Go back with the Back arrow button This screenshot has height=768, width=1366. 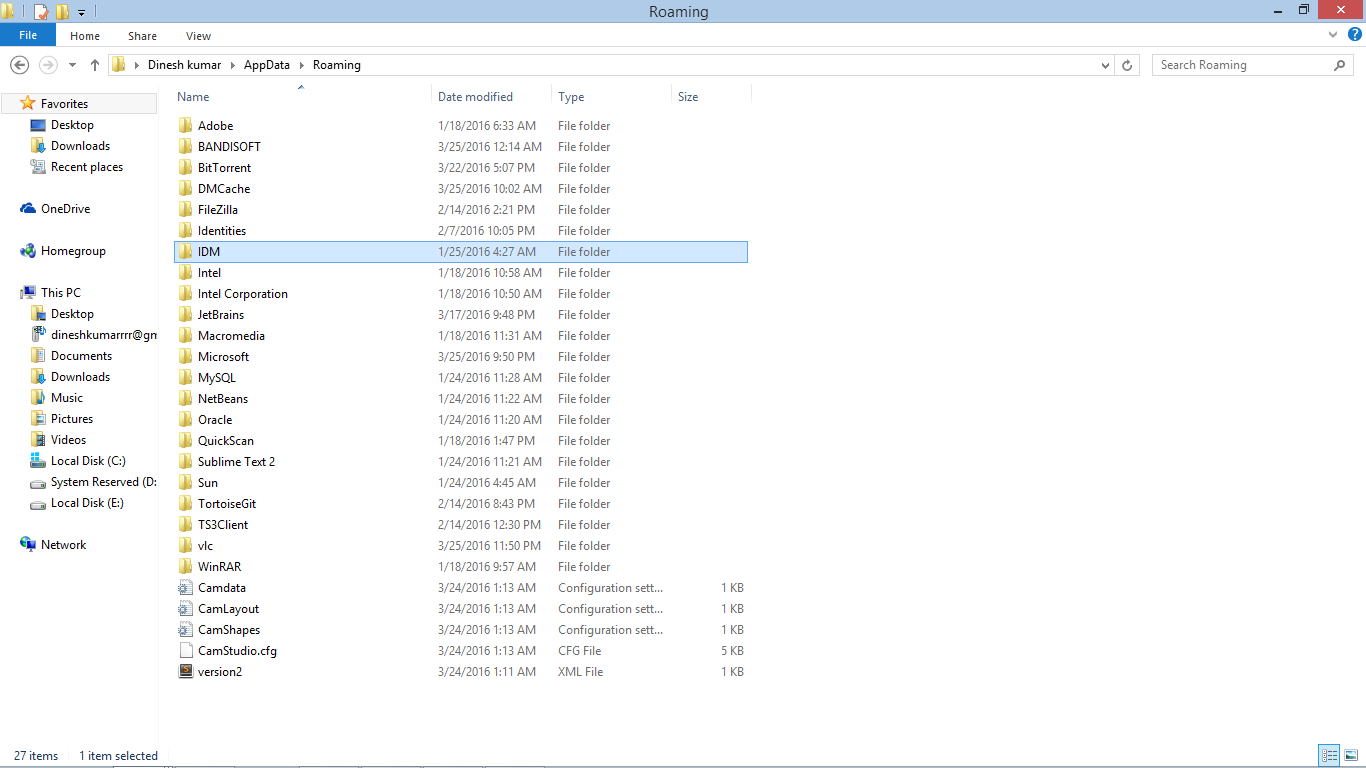(19, 65)
